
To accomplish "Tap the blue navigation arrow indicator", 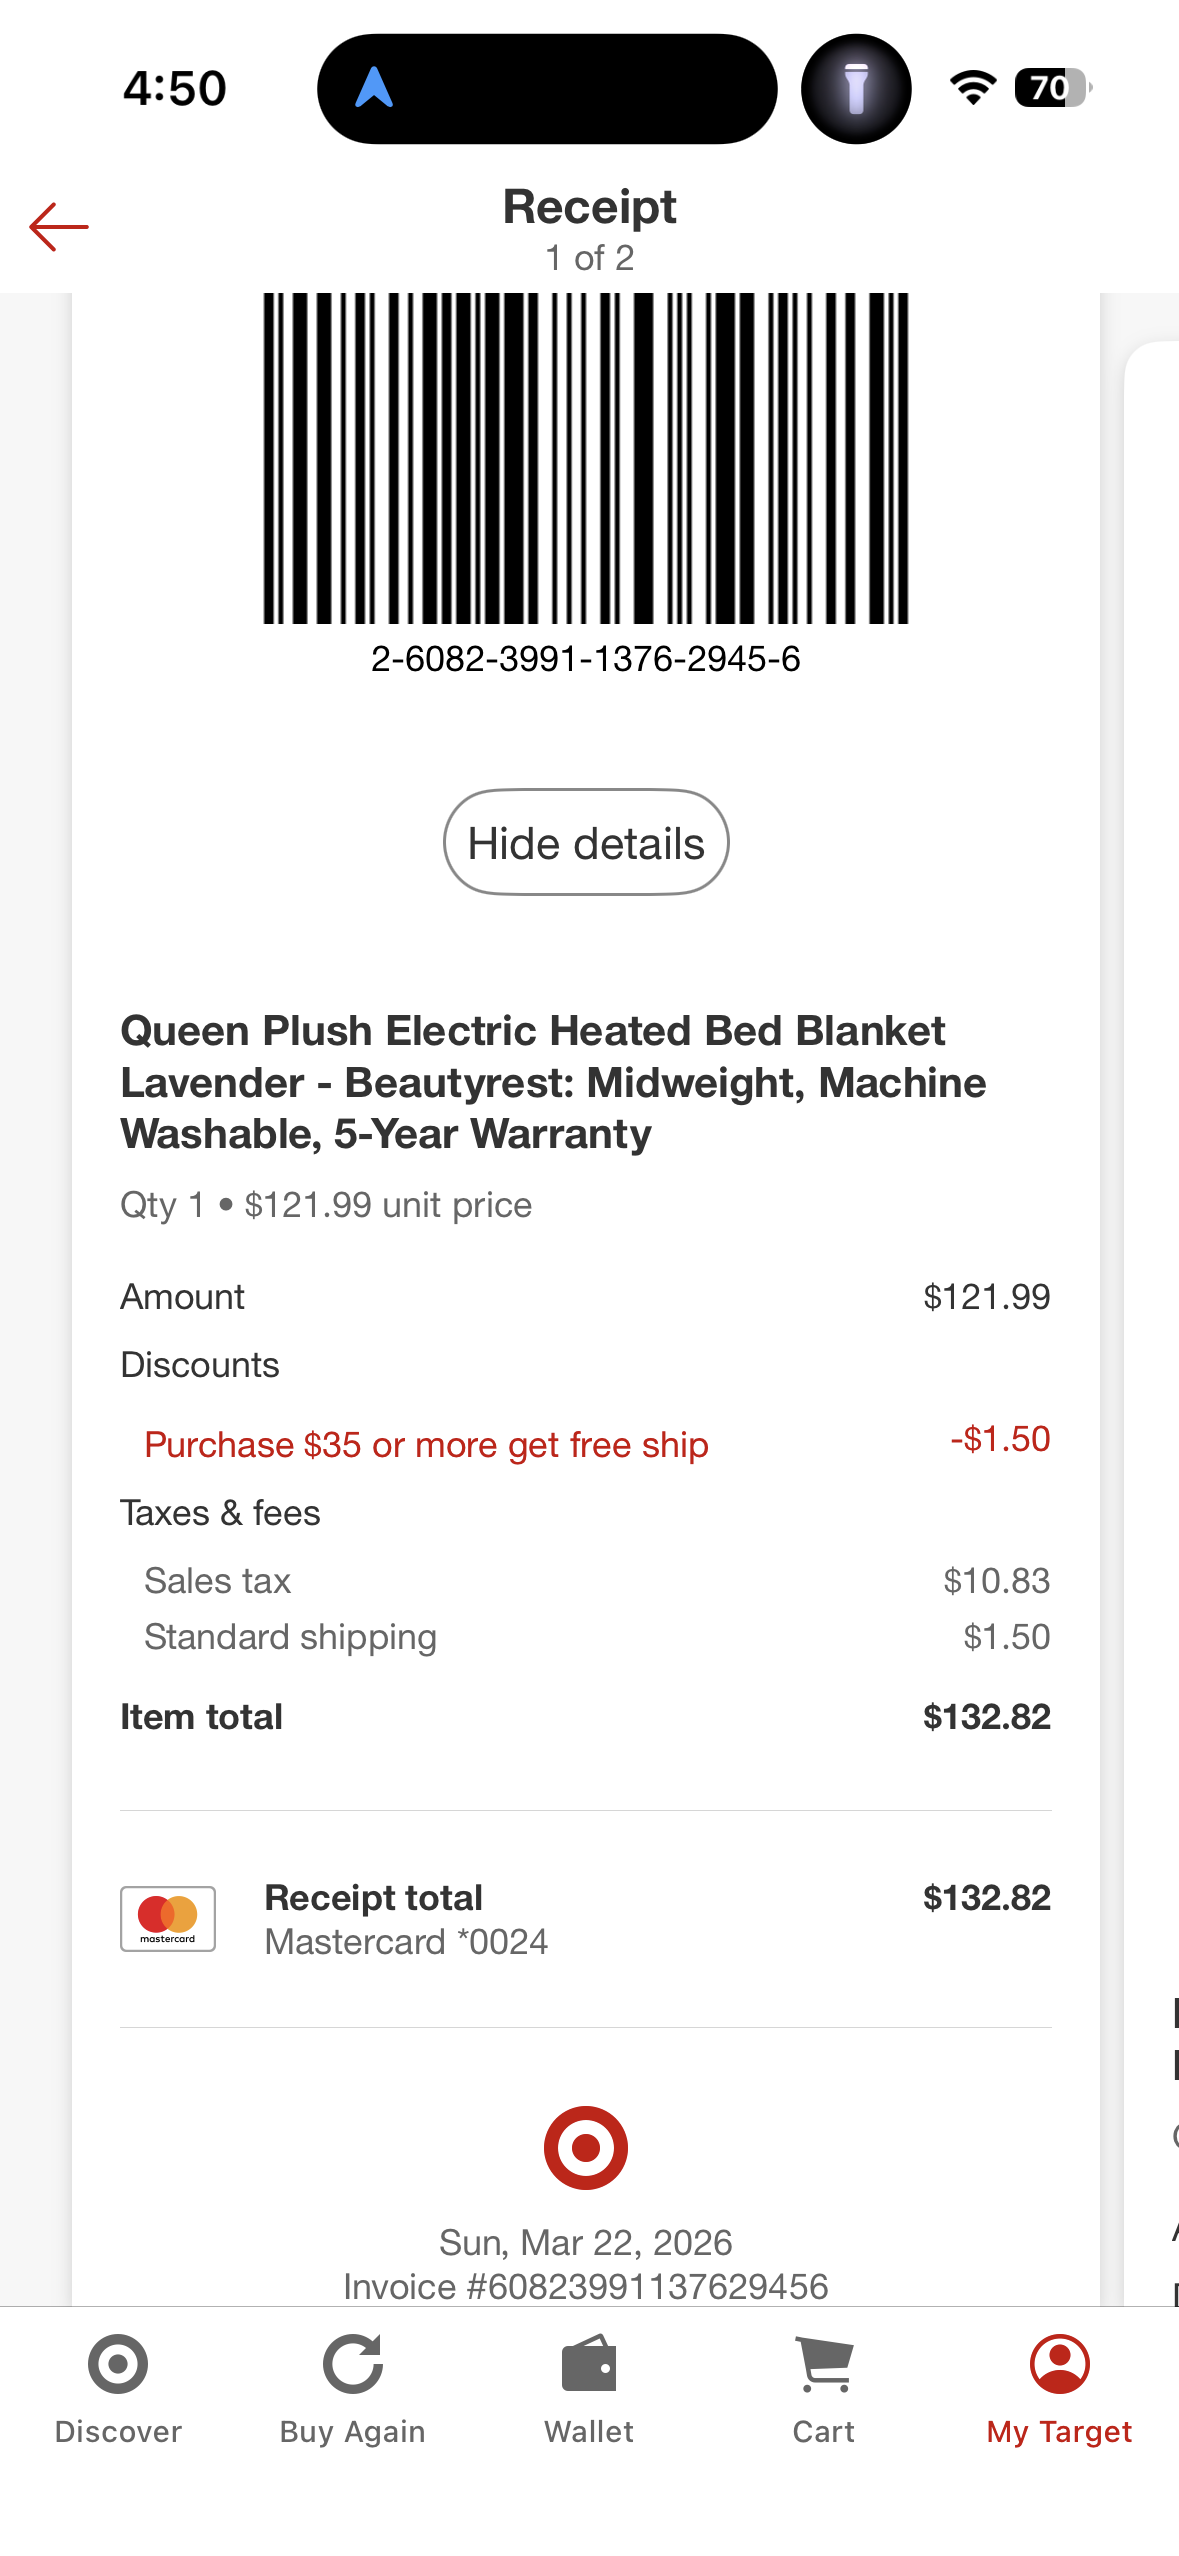I will [x=374, y=88].
